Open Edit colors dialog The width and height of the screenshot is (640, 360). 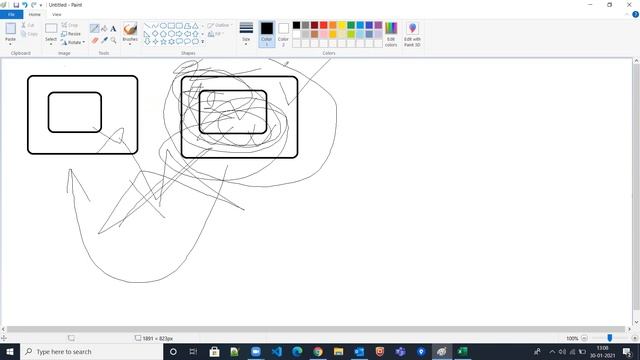pos(391,34)
